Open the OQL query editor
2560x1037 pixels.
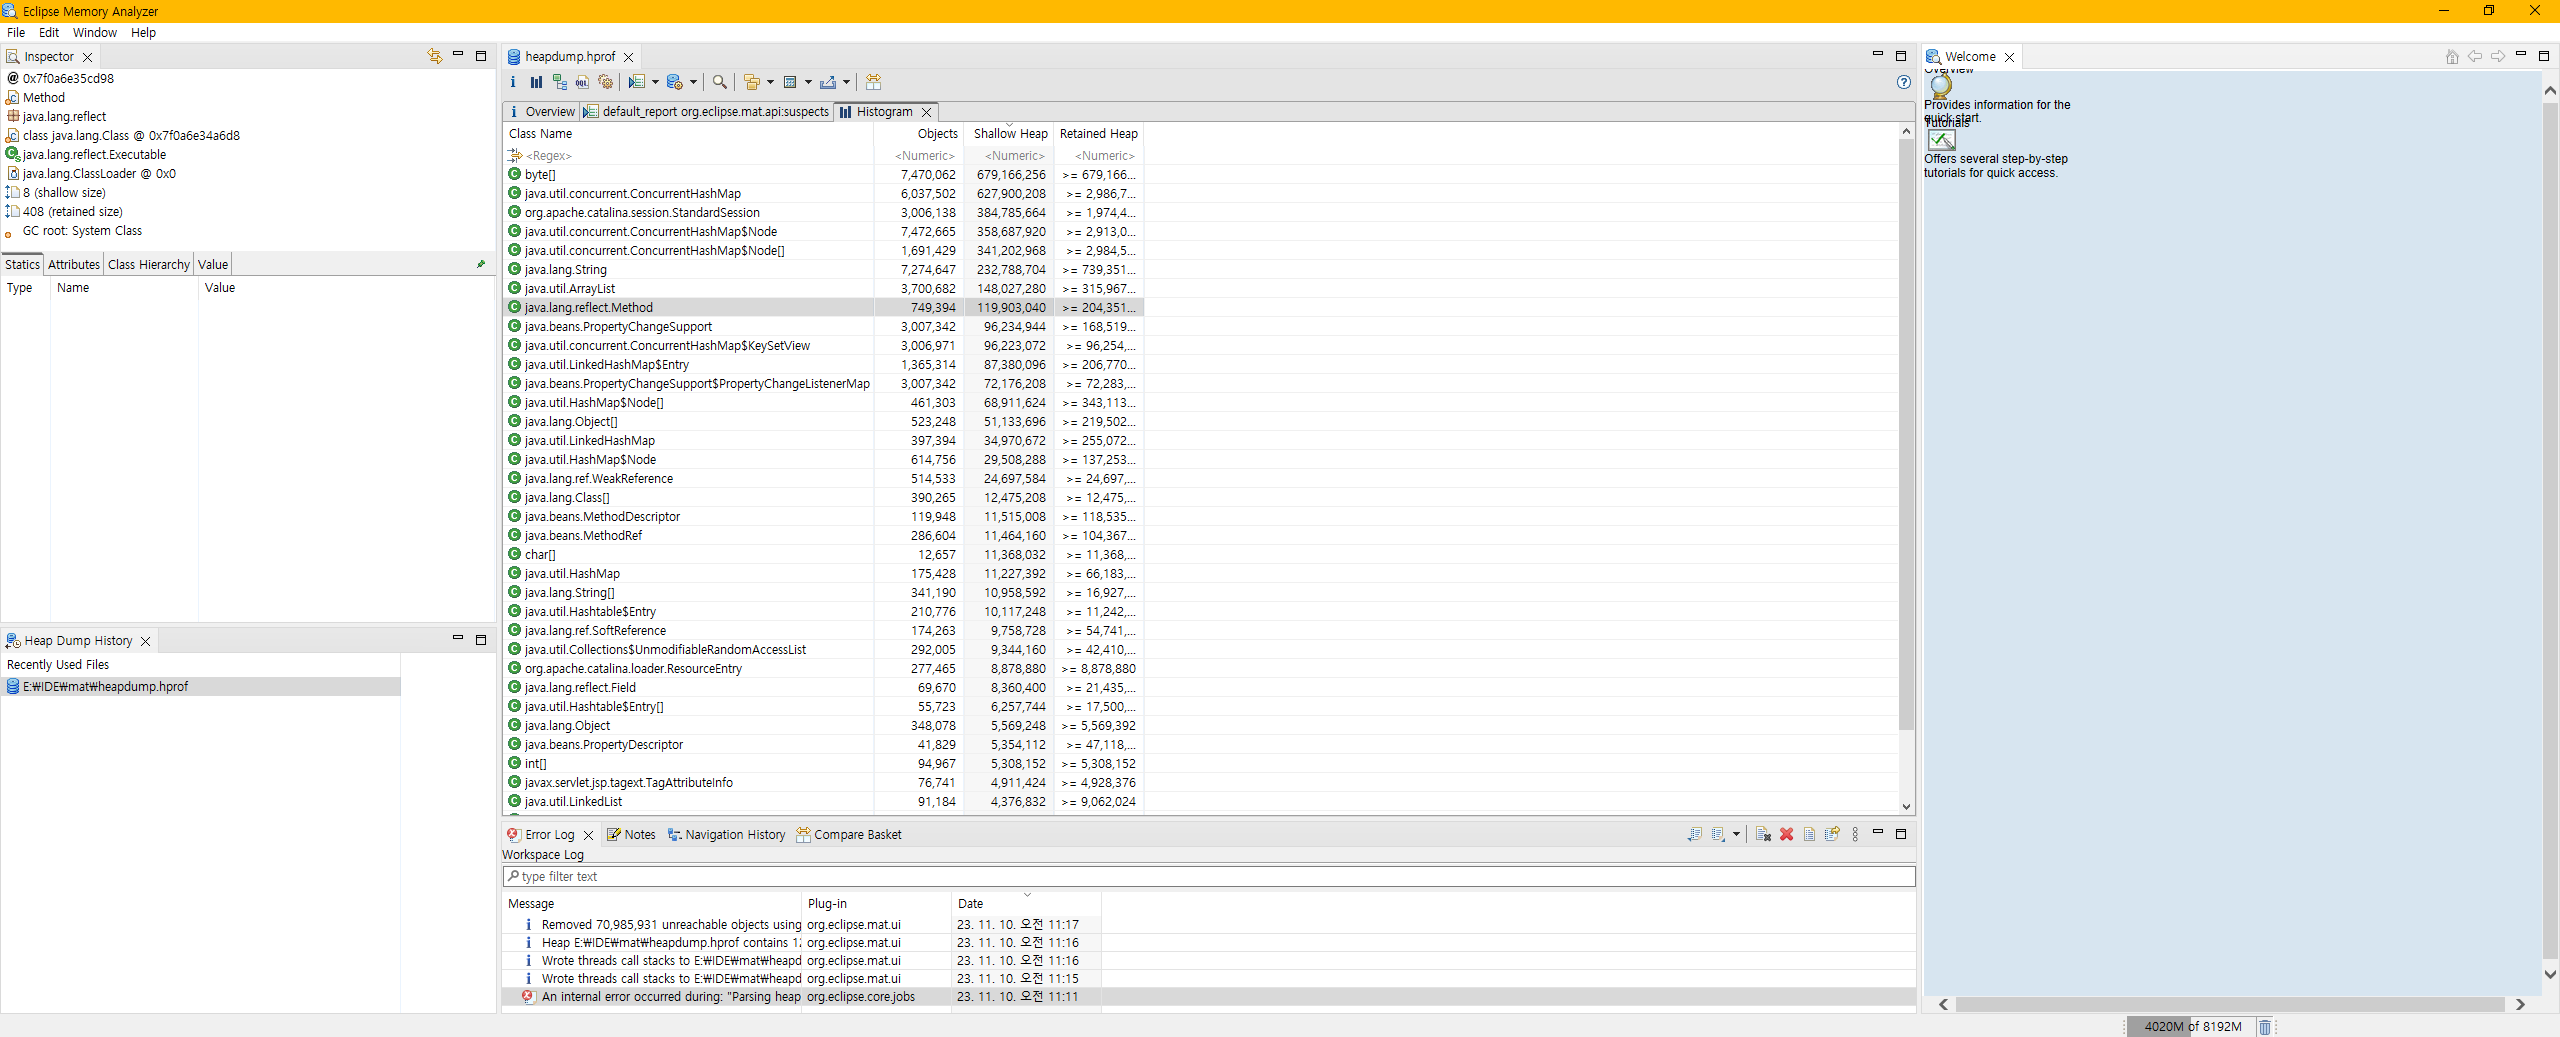582,82
